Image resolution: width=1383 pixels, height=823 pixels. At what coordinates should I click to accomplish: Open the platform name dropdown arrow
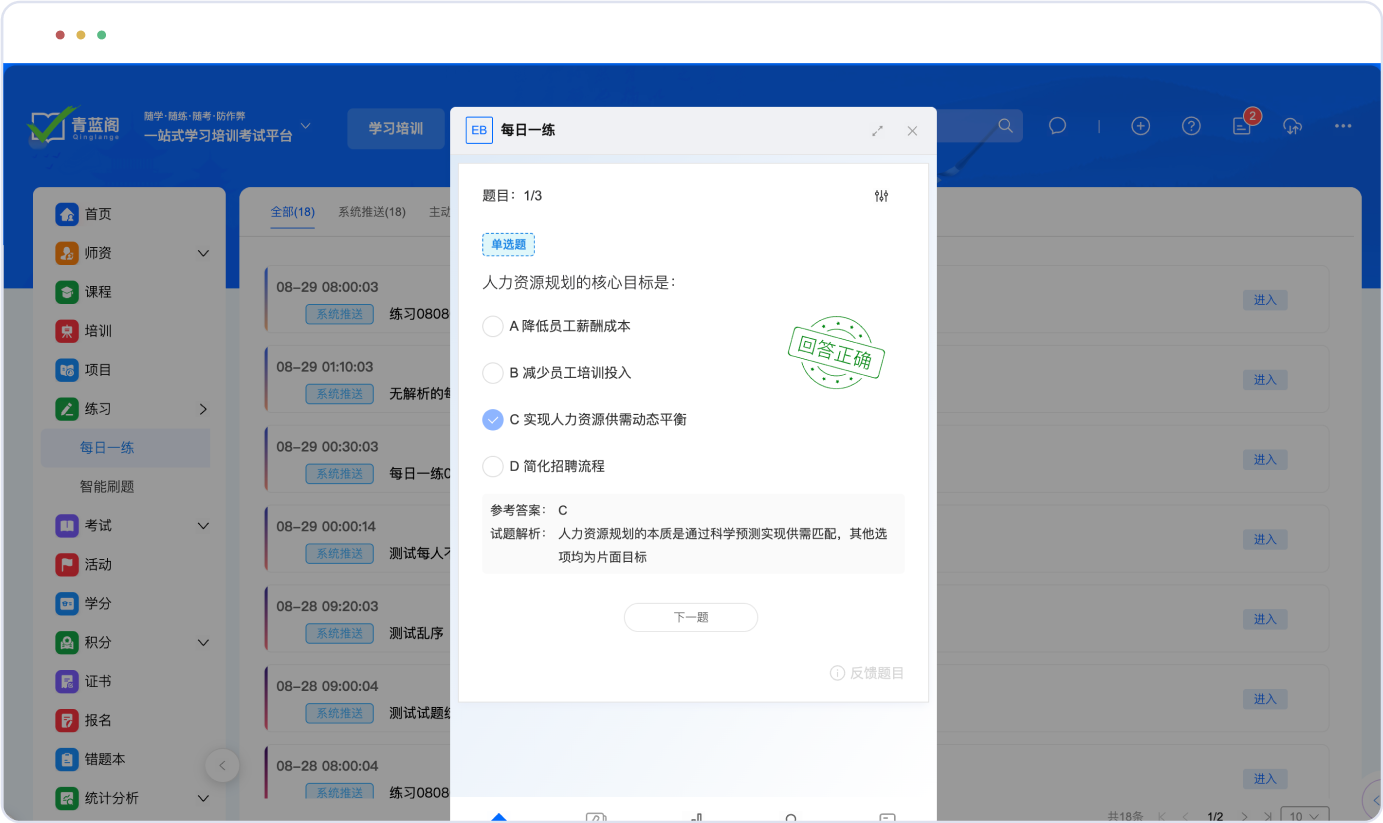click(x=306, y=126)
